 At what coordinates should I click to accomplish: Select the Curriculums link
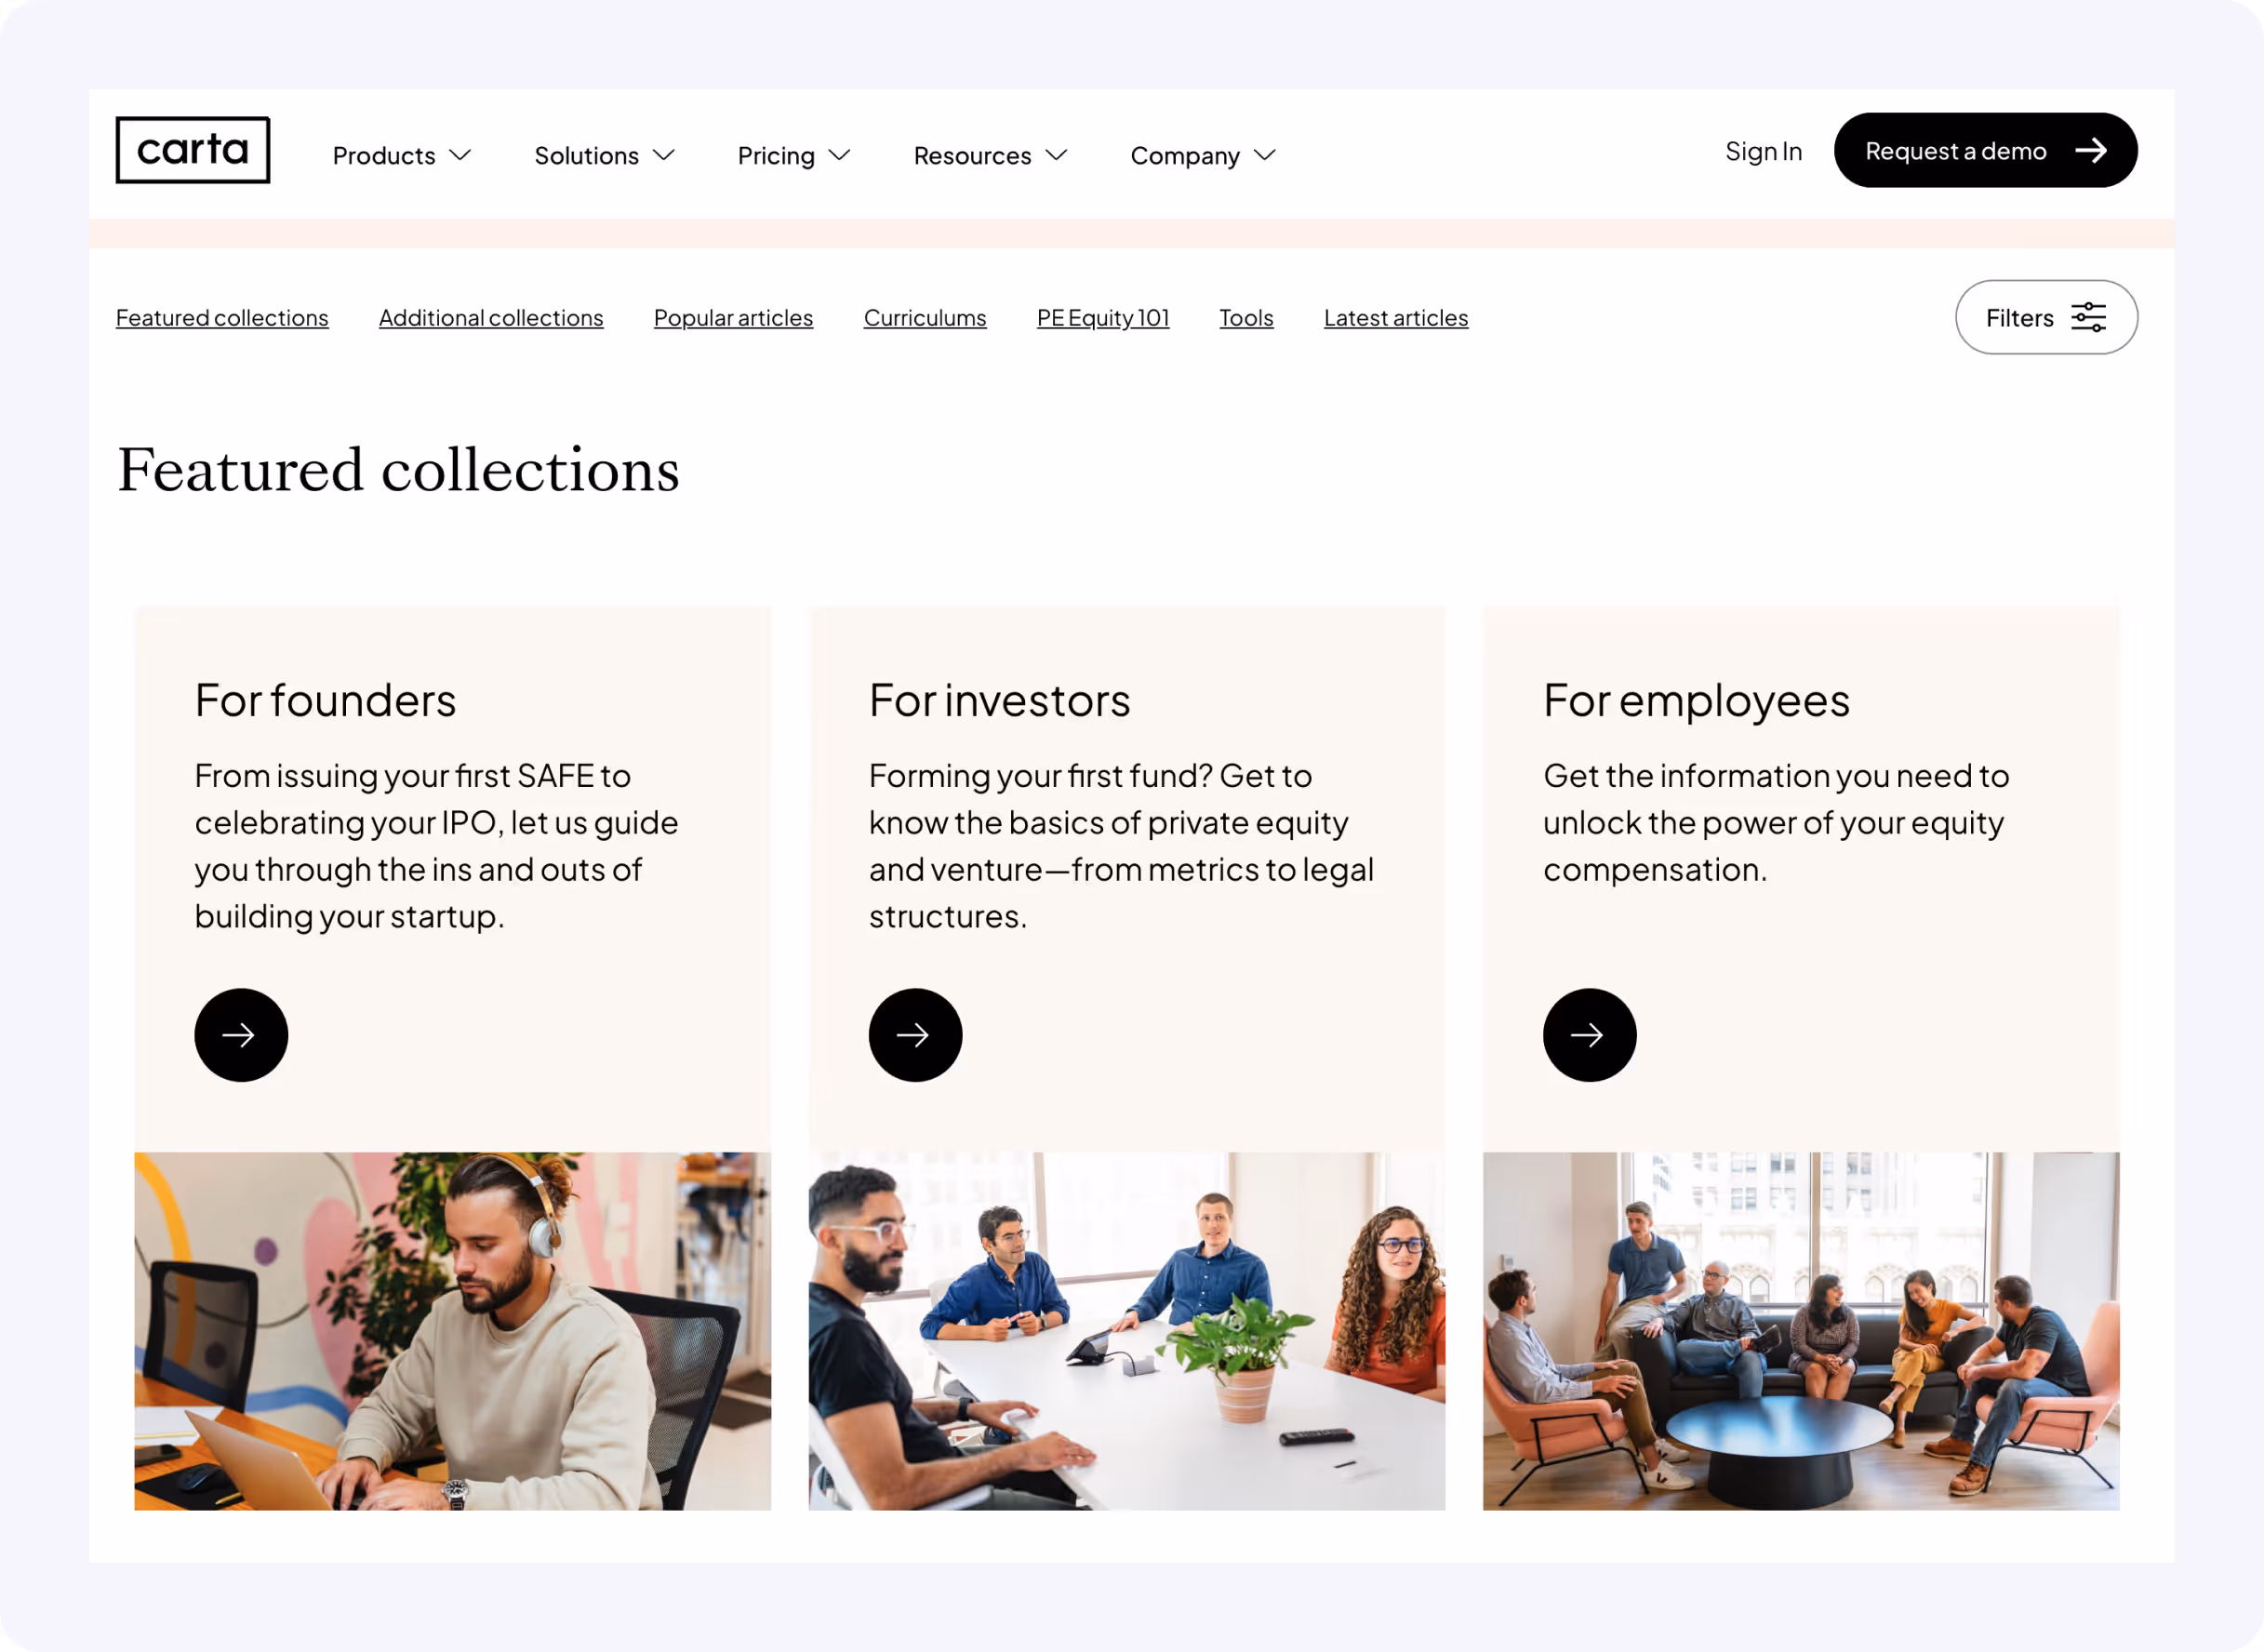click(x=925, y=317)
